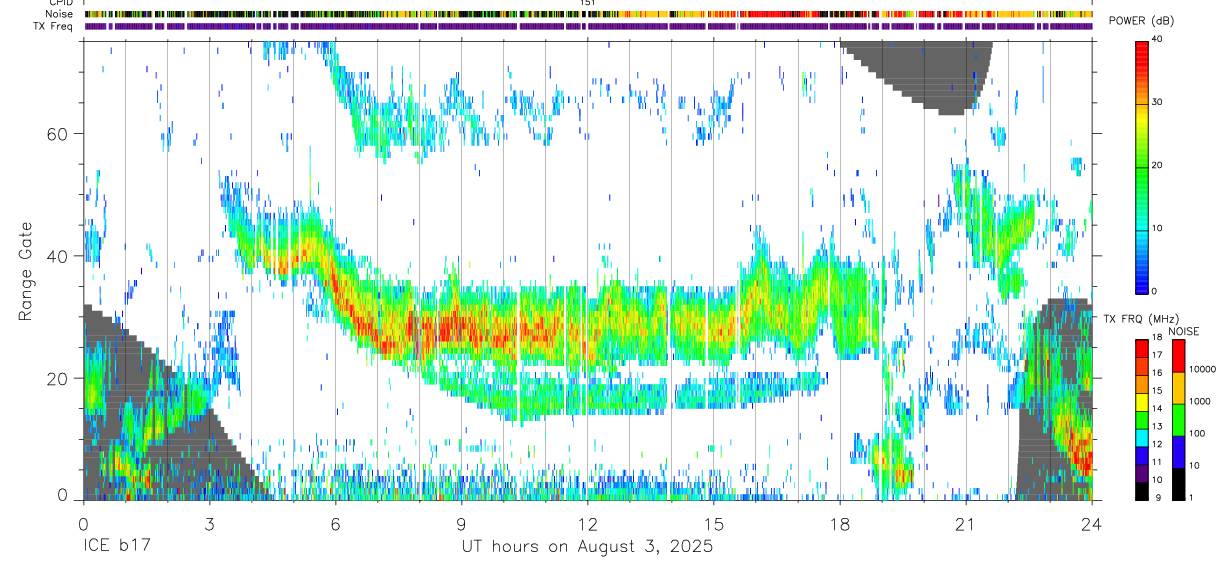Screen dimensions: 1228x567
Task: Click 'UT hours on August 3, 2025' axis title
Action: (587, 547)
